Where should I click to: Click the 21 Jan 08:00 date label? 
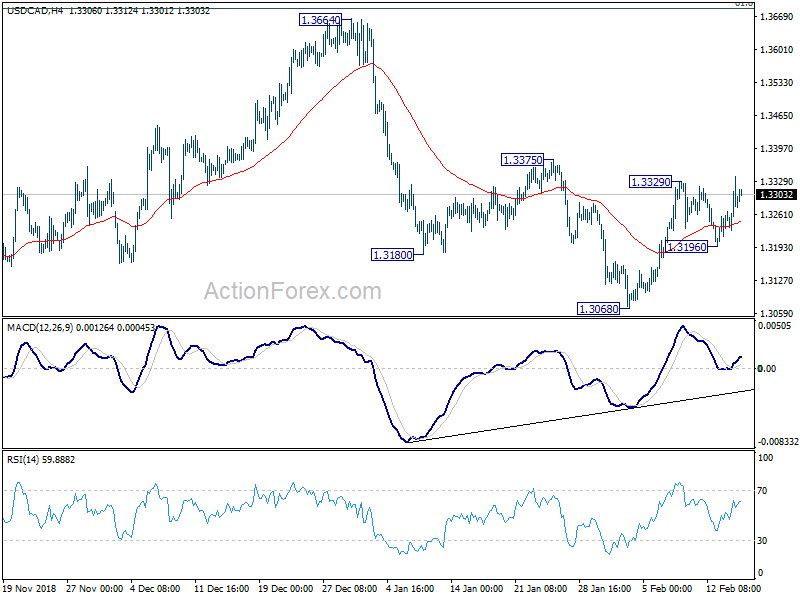click(540, 589)
